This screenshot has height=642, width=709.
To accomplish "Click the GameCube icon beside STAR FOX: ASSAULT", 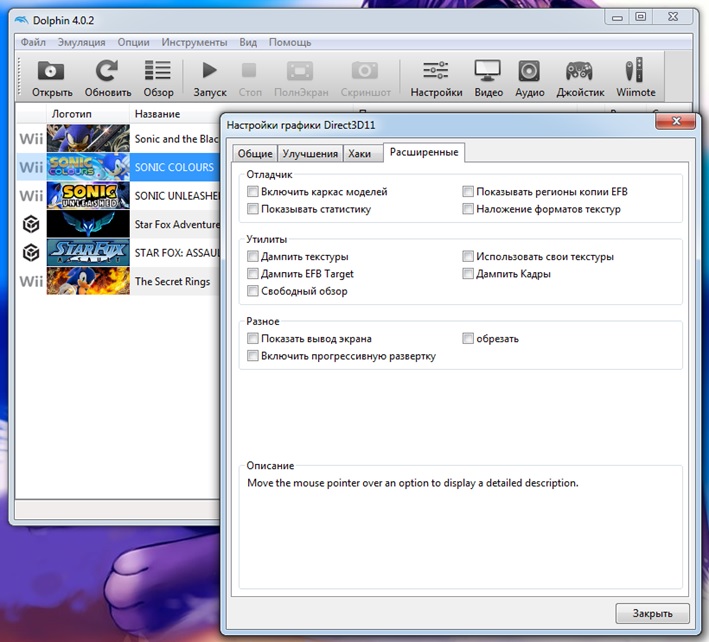I will pyautogui.click(x=31, y=253).
